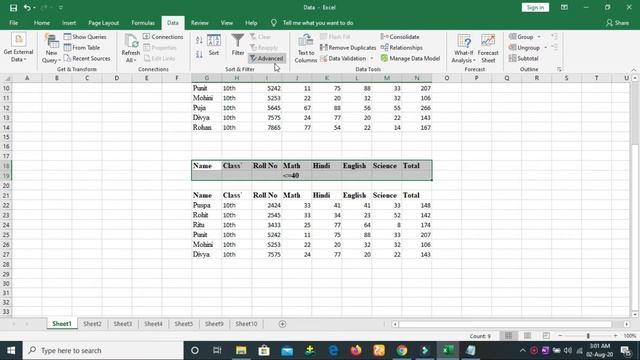The width and height of the screenshot is (640, 360).
Task: Switch to Sheet5 tab
Action: pyautogui.click(x=184, y=324)
